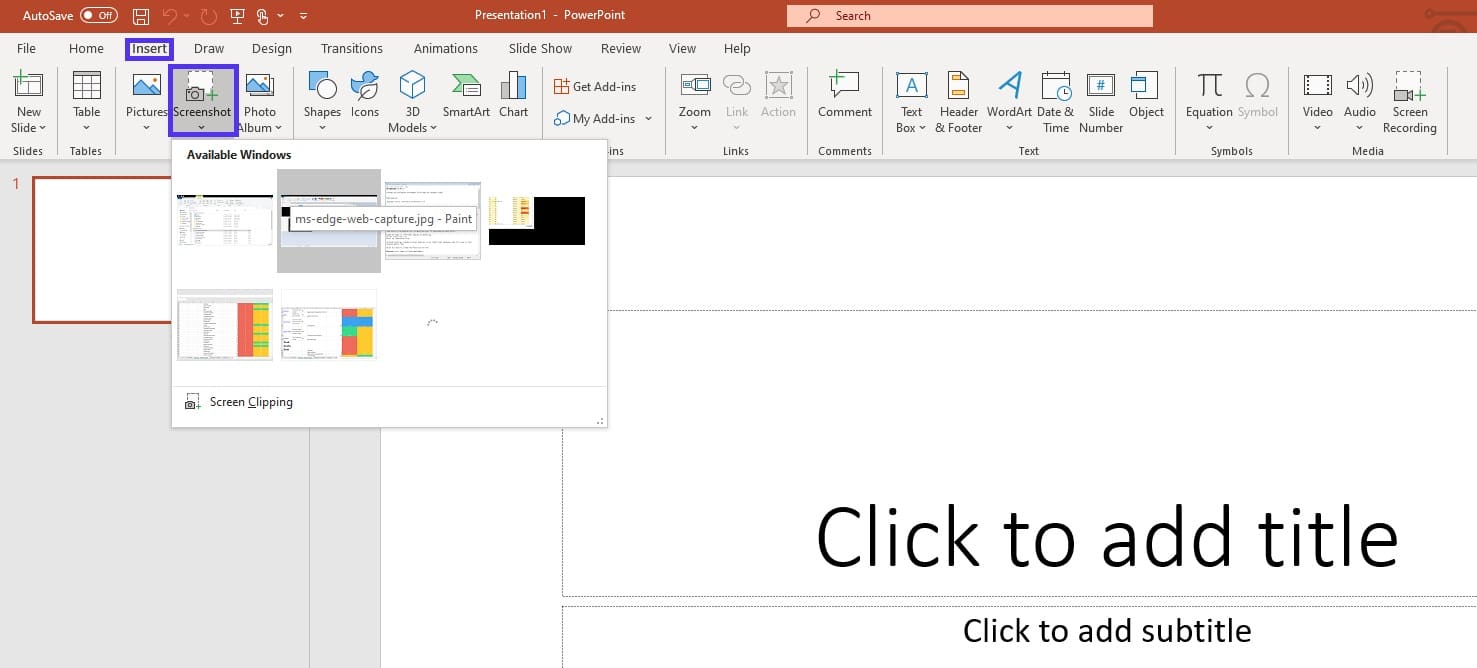Choose Screen Clipping
The height and width of the screenshot is (668, 1477).
[x=250, y=401]
